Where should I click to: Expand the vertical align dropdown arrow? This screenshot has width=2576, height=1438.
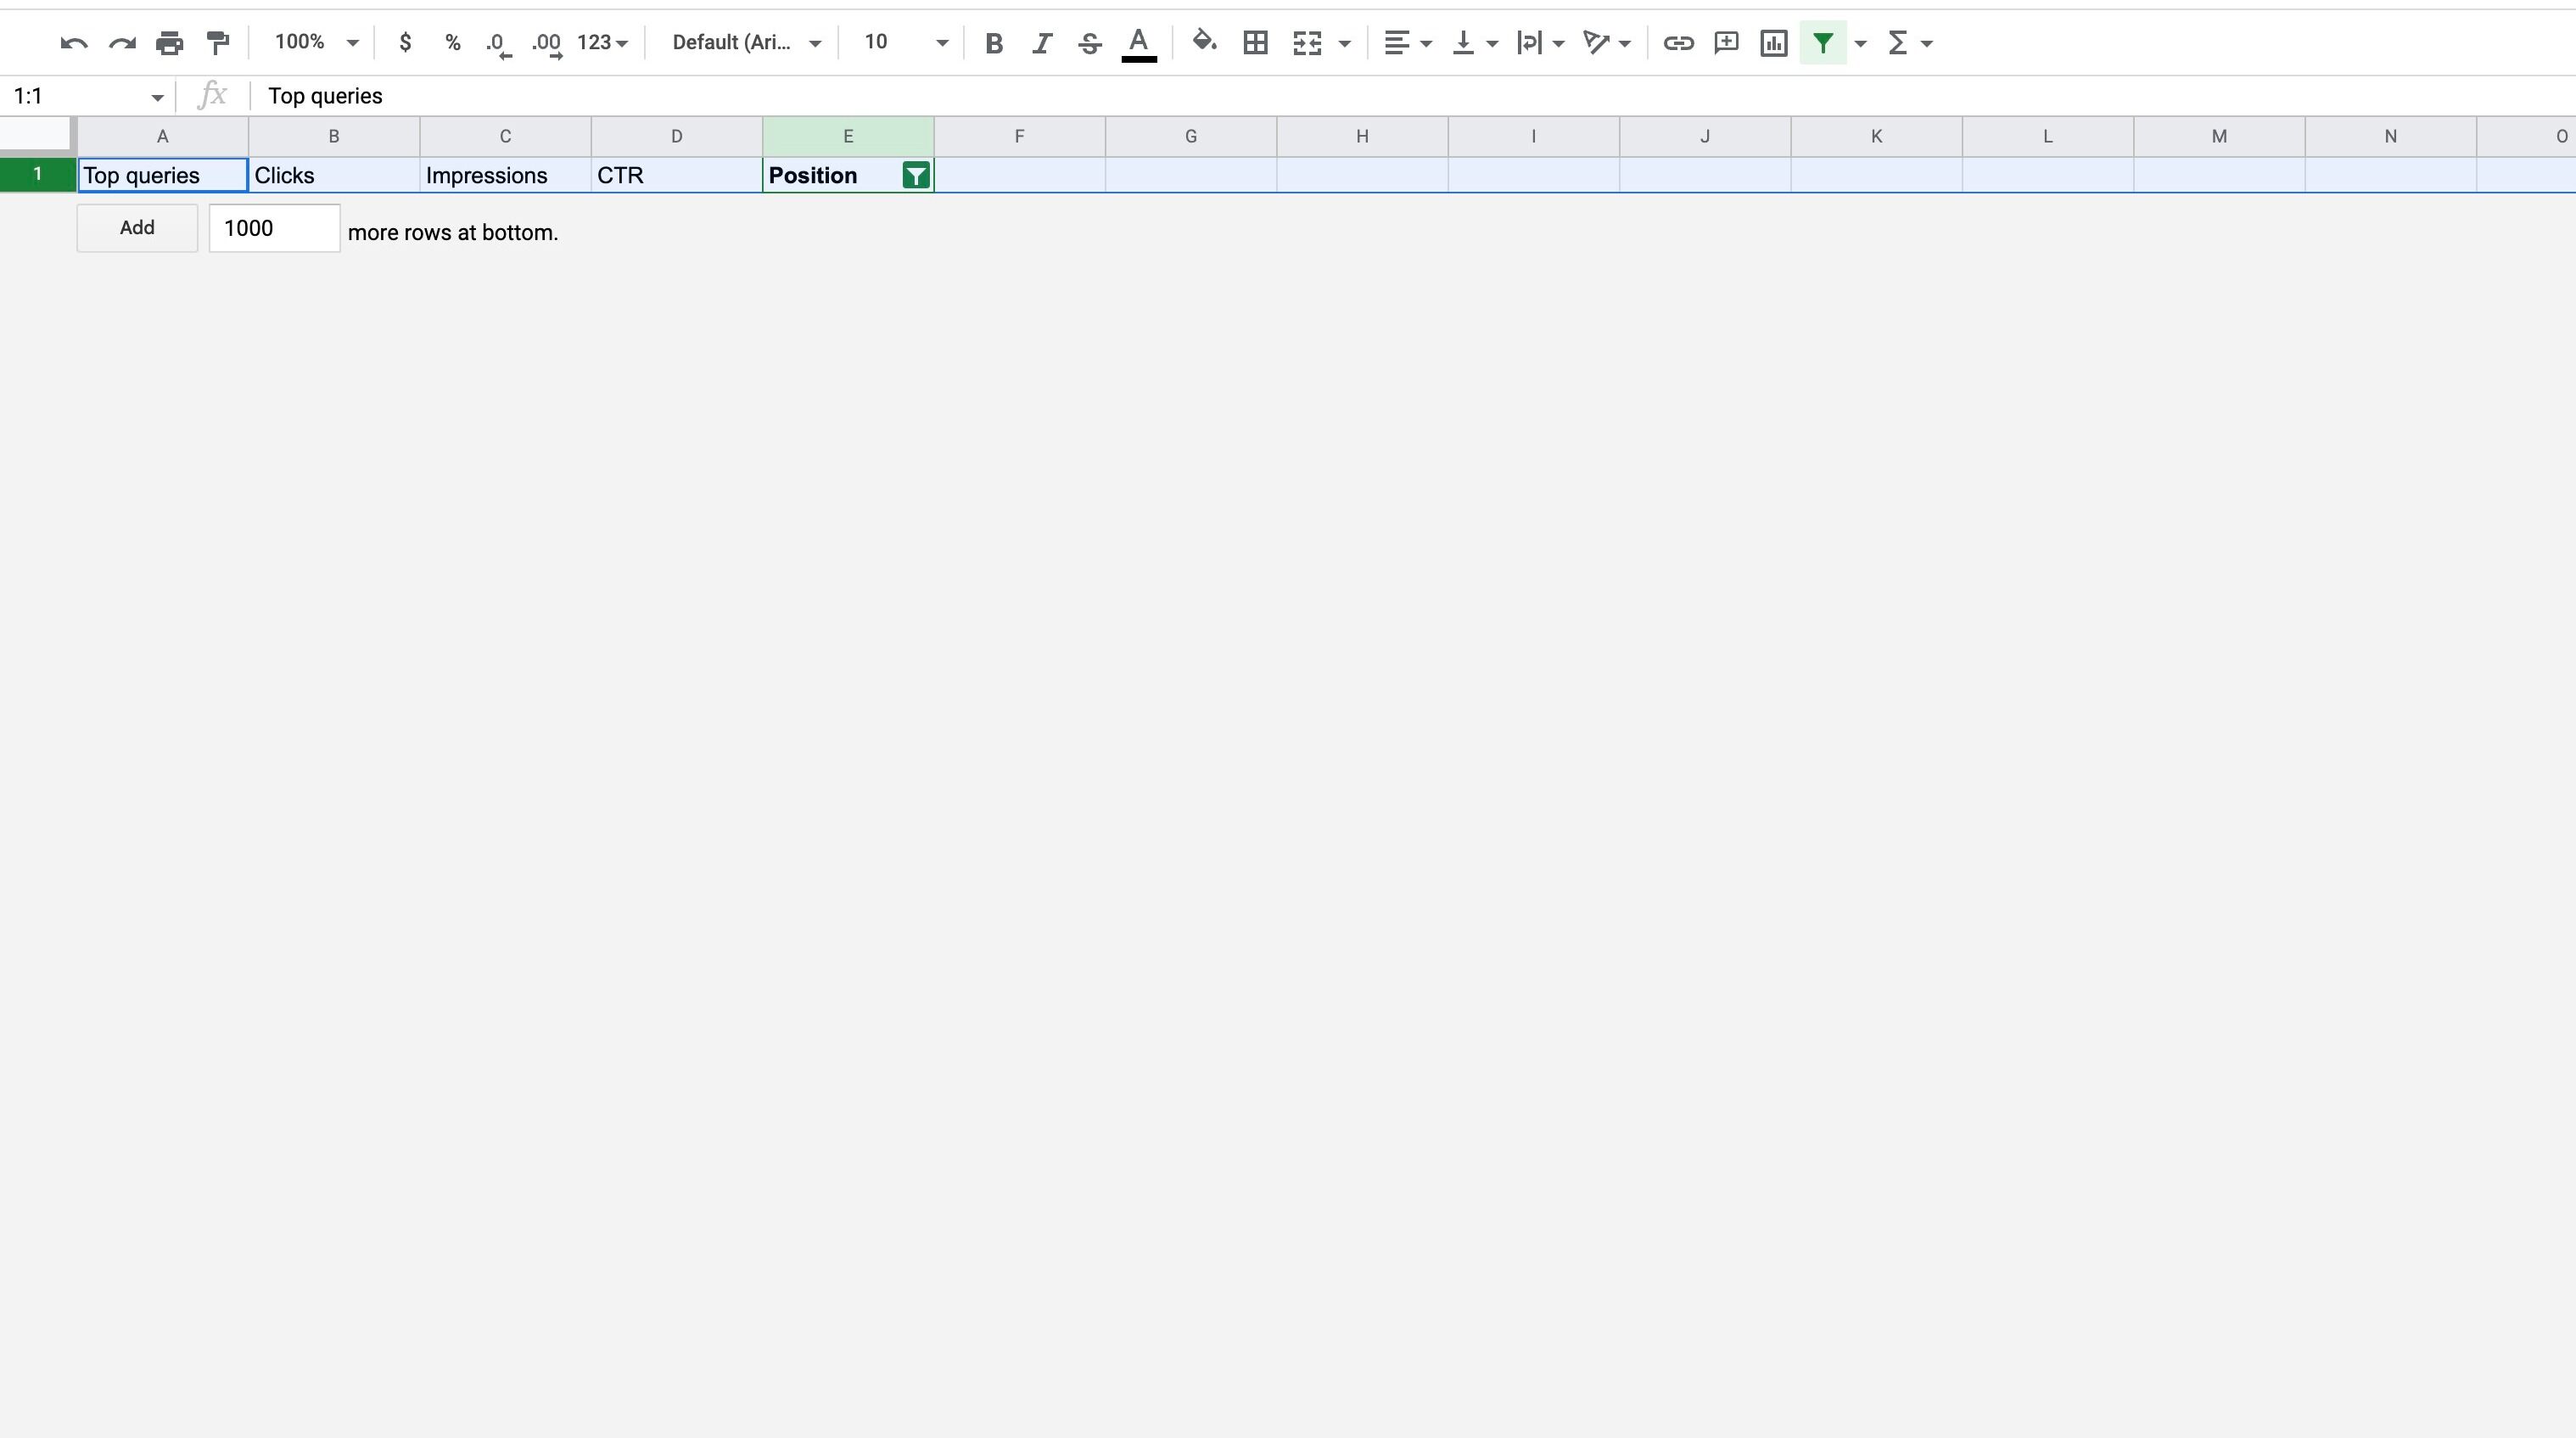[x=1492, y=43]
